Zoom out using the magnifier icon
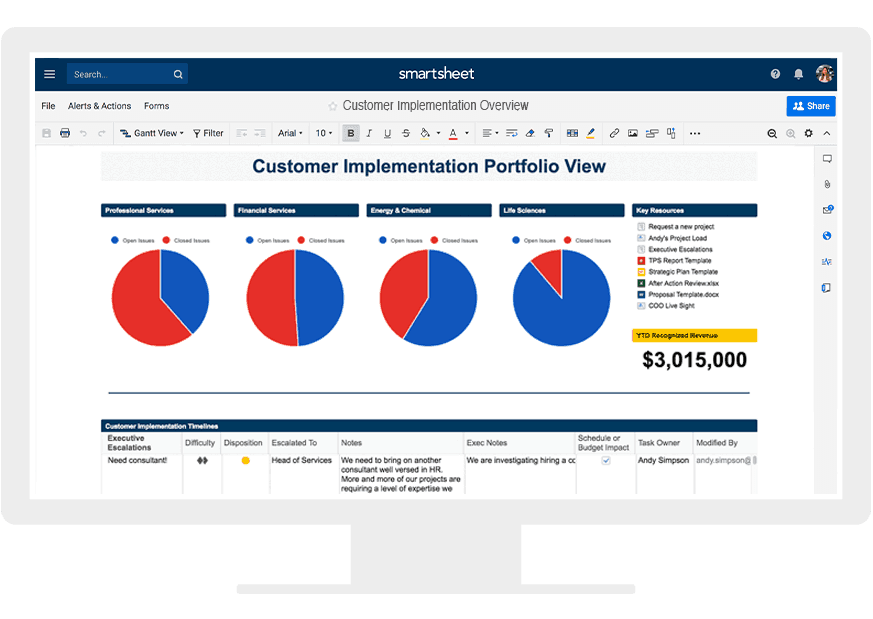 (x=772, y=133)
